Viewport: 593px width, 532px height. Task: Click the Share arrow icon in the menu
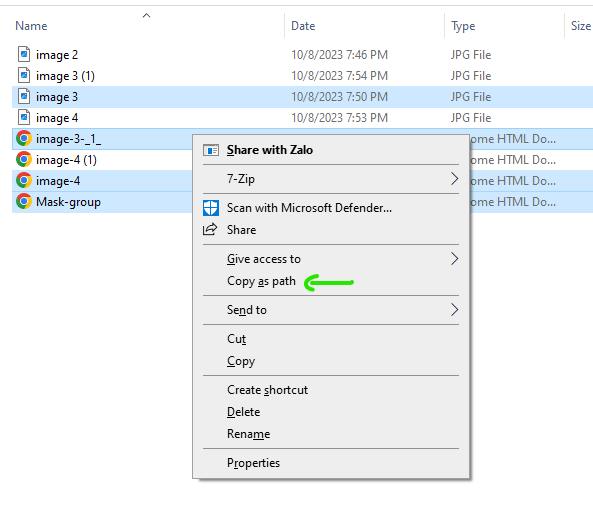point(210,229)
